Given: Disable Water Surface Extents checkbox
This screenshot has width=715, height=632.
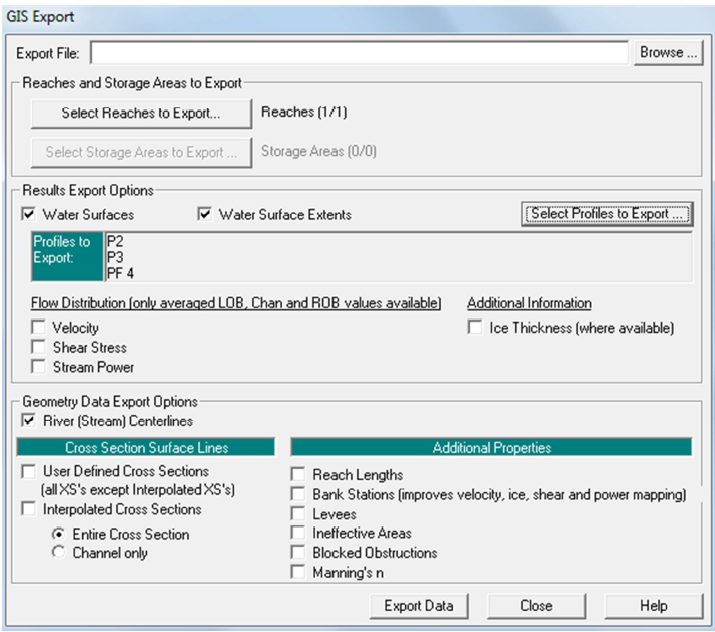Looking at the screenshot, I should [x=206, y=214].
